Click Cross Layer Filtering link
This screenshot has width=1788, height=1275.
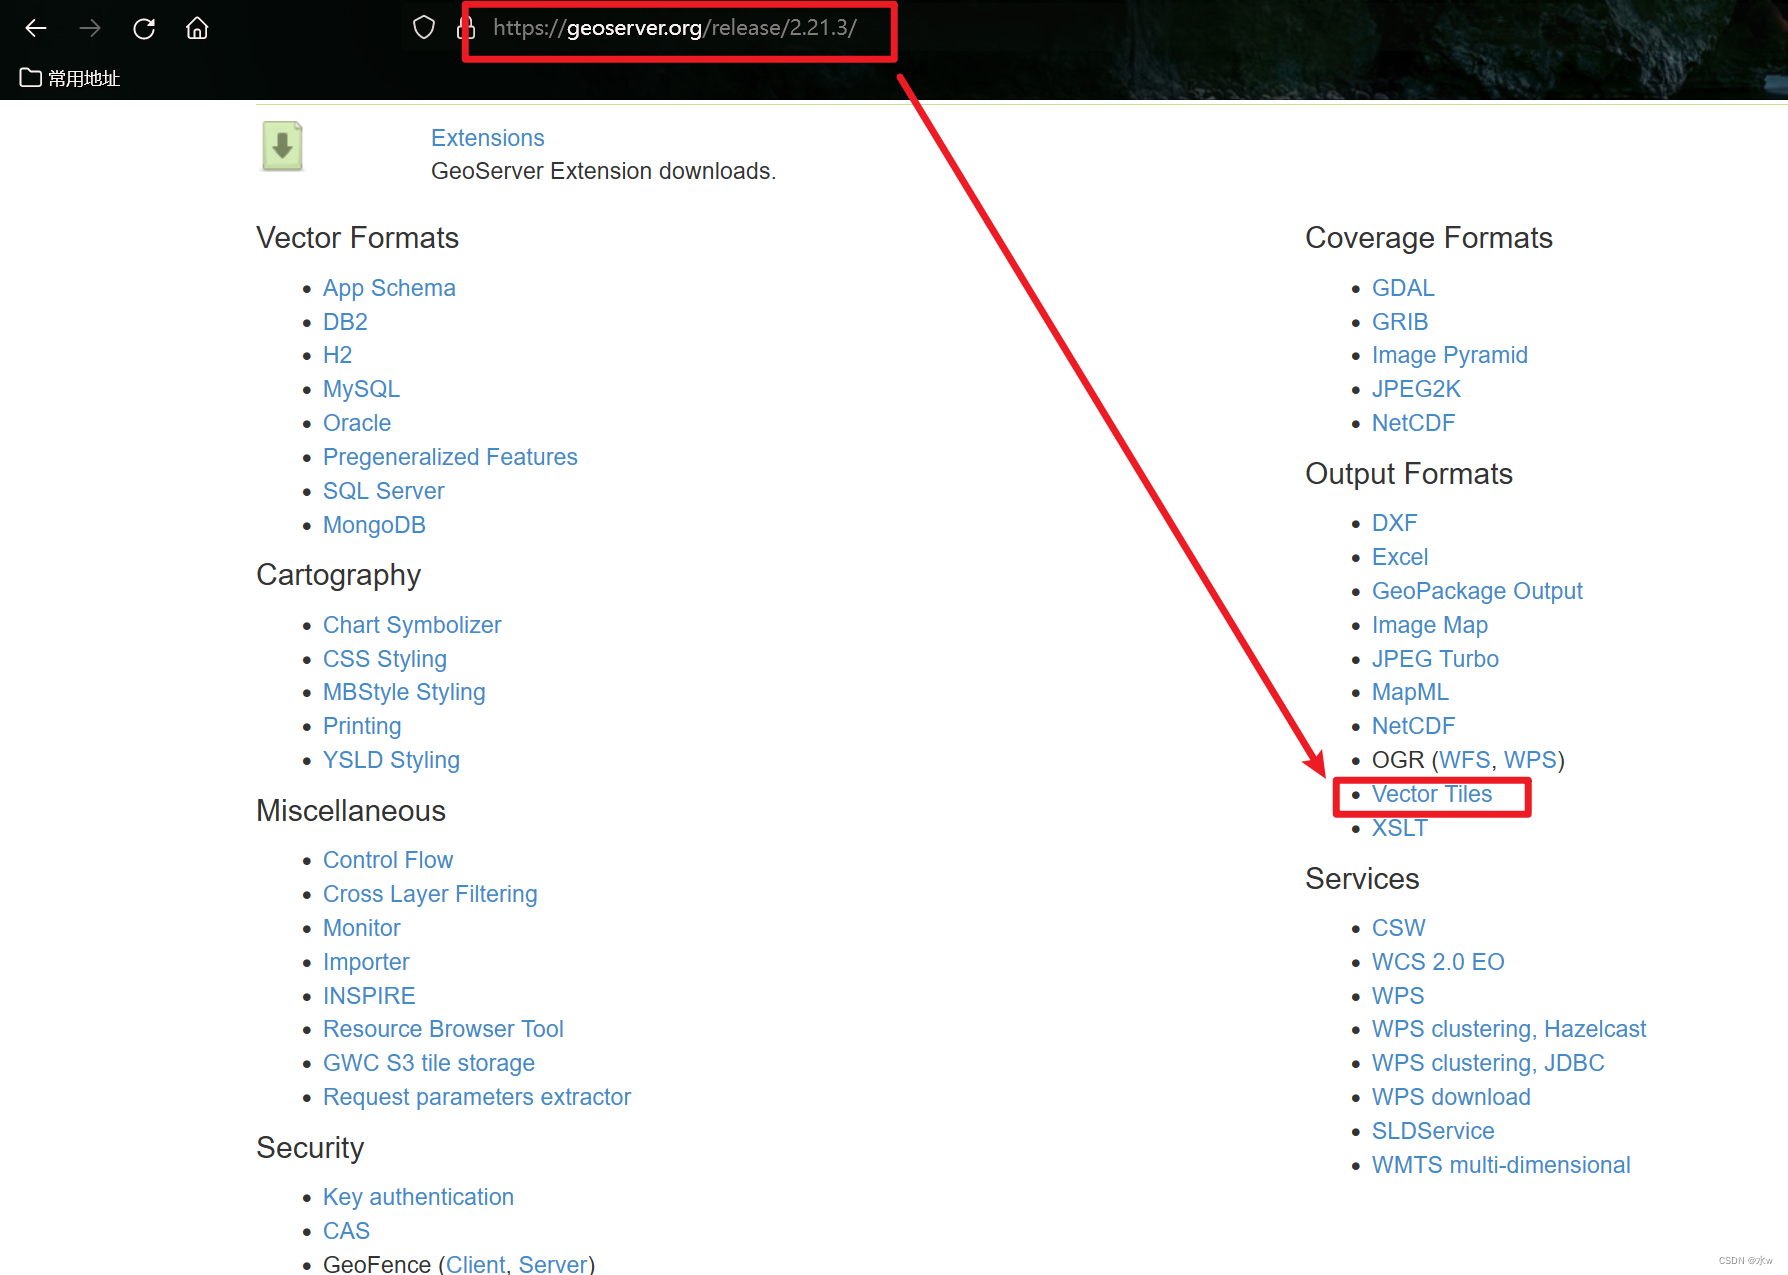click(x=430, y=894)
